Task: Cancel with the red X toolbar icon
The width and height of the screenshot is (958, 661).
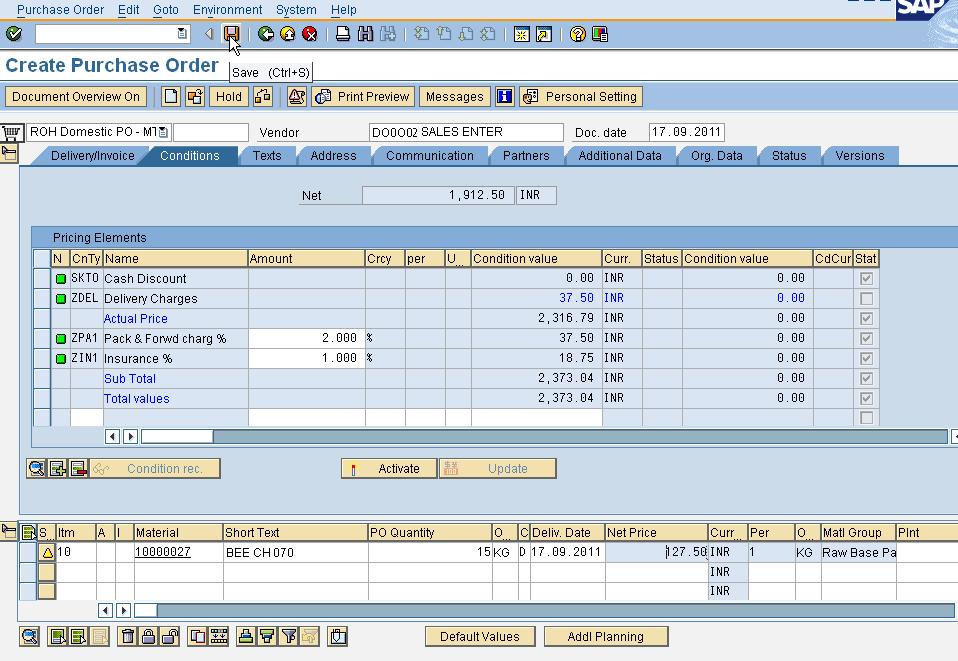Action: [x=310, y=33]
